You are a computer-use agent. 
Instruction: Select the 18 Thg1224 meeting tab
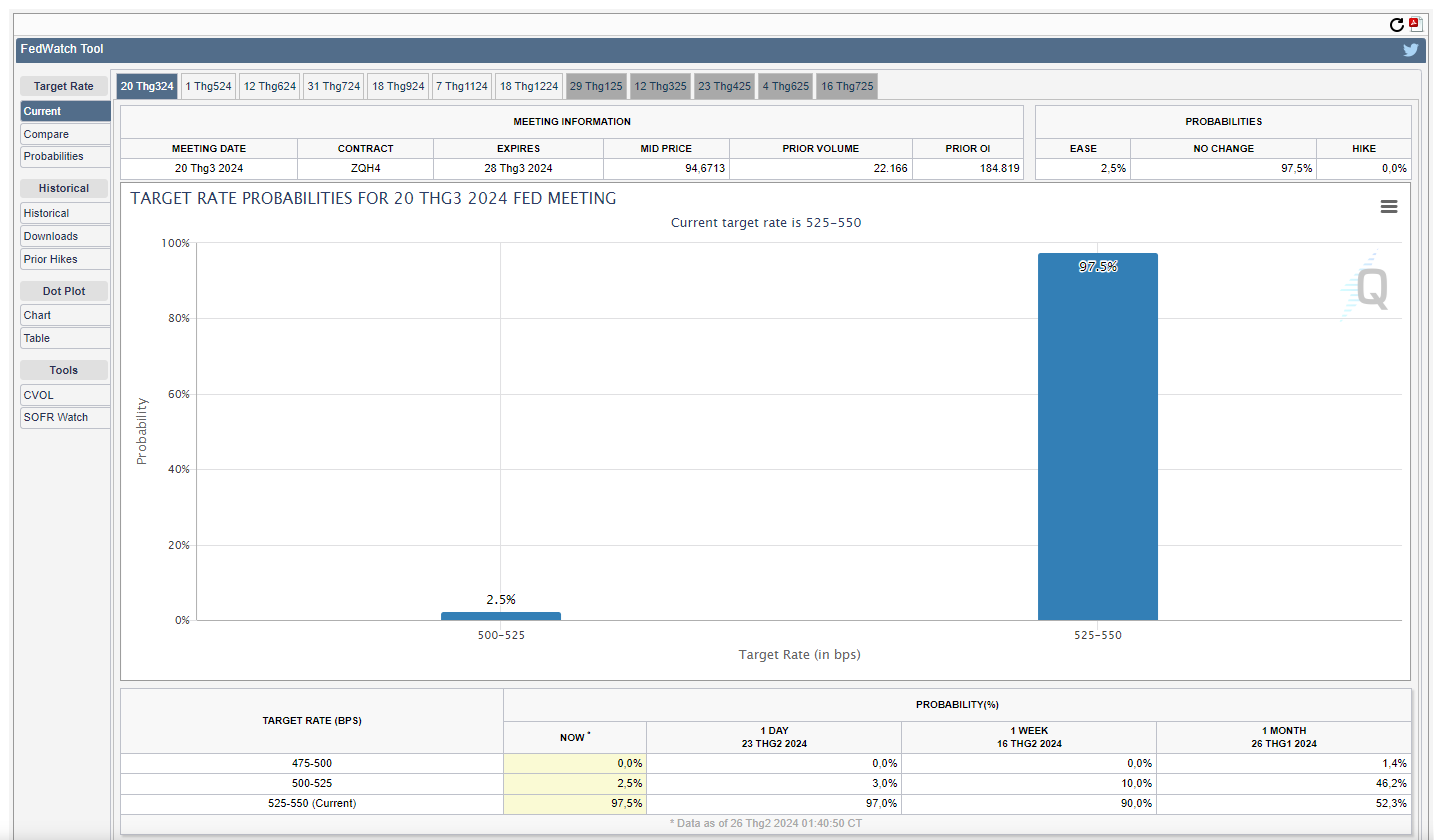[x=529, y=86]
